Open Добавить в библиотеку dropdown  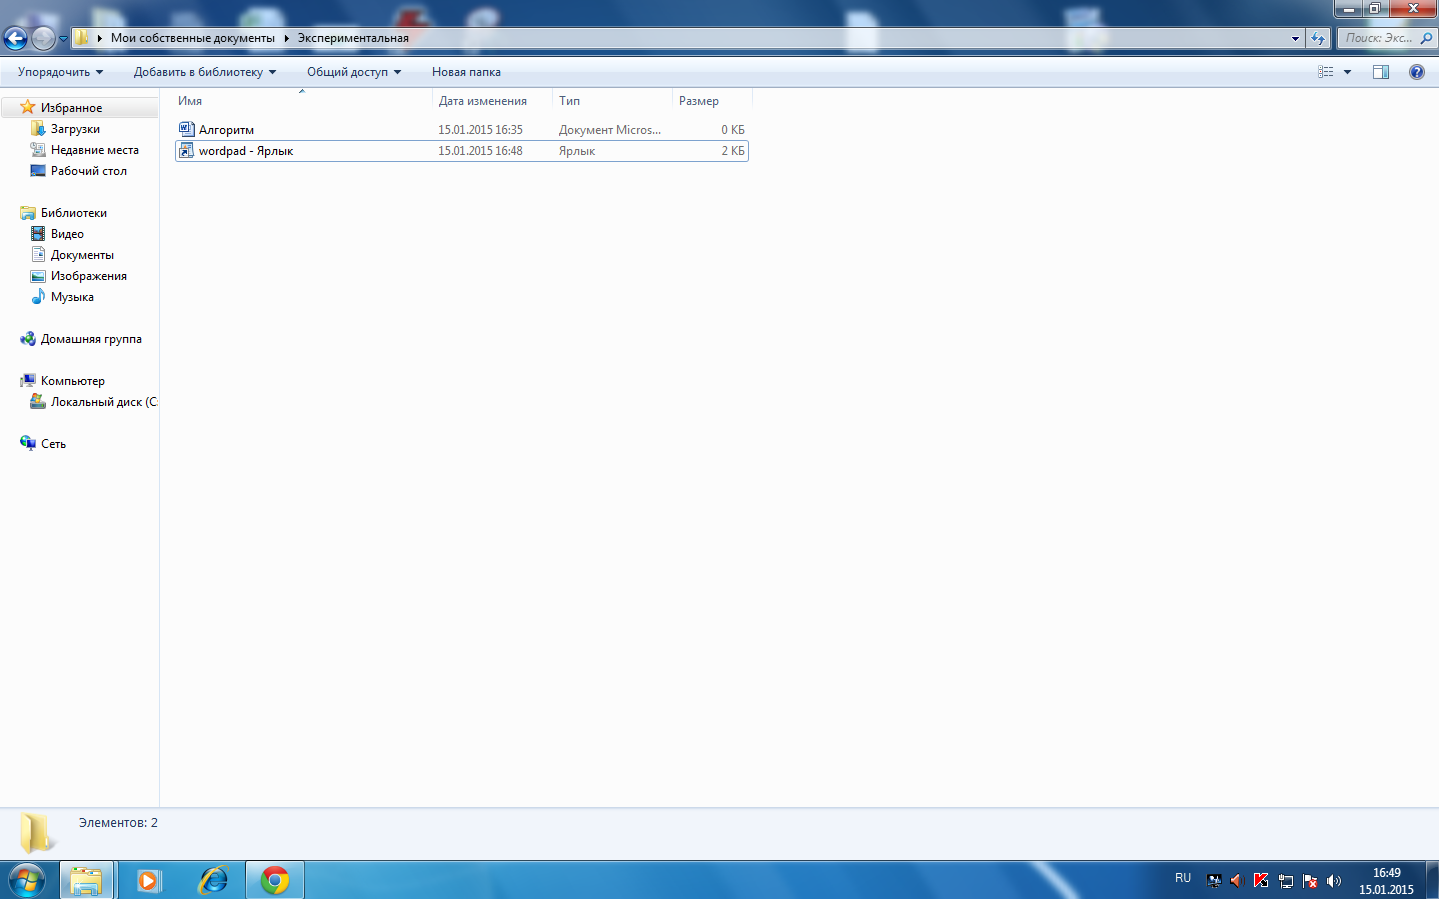tap(205, 72)
